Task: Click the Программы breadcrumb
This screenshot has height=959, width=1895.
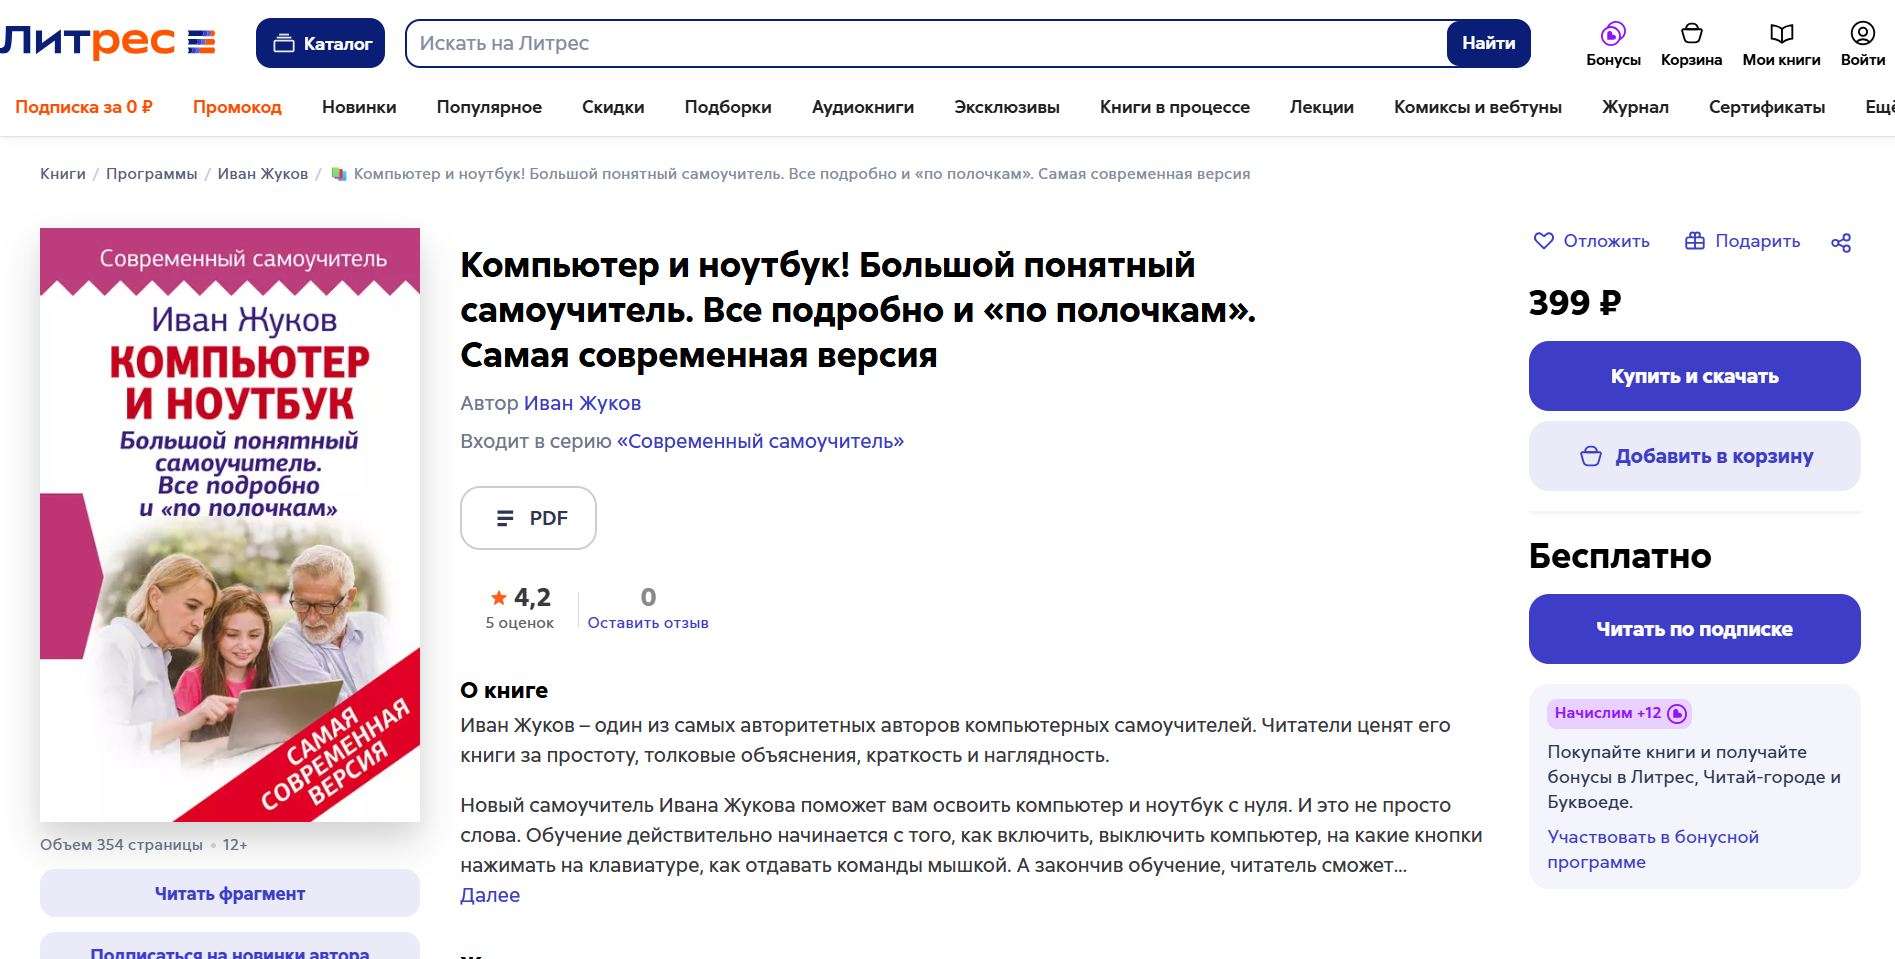Action: 152,174
